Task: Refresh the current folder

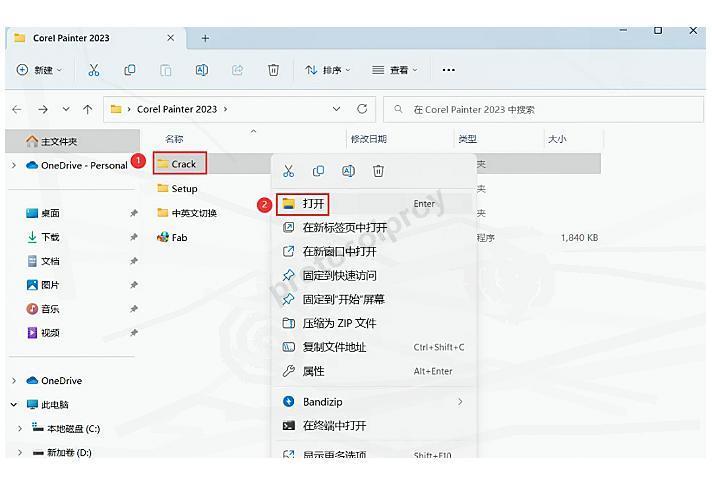Action: coord(362,109)
